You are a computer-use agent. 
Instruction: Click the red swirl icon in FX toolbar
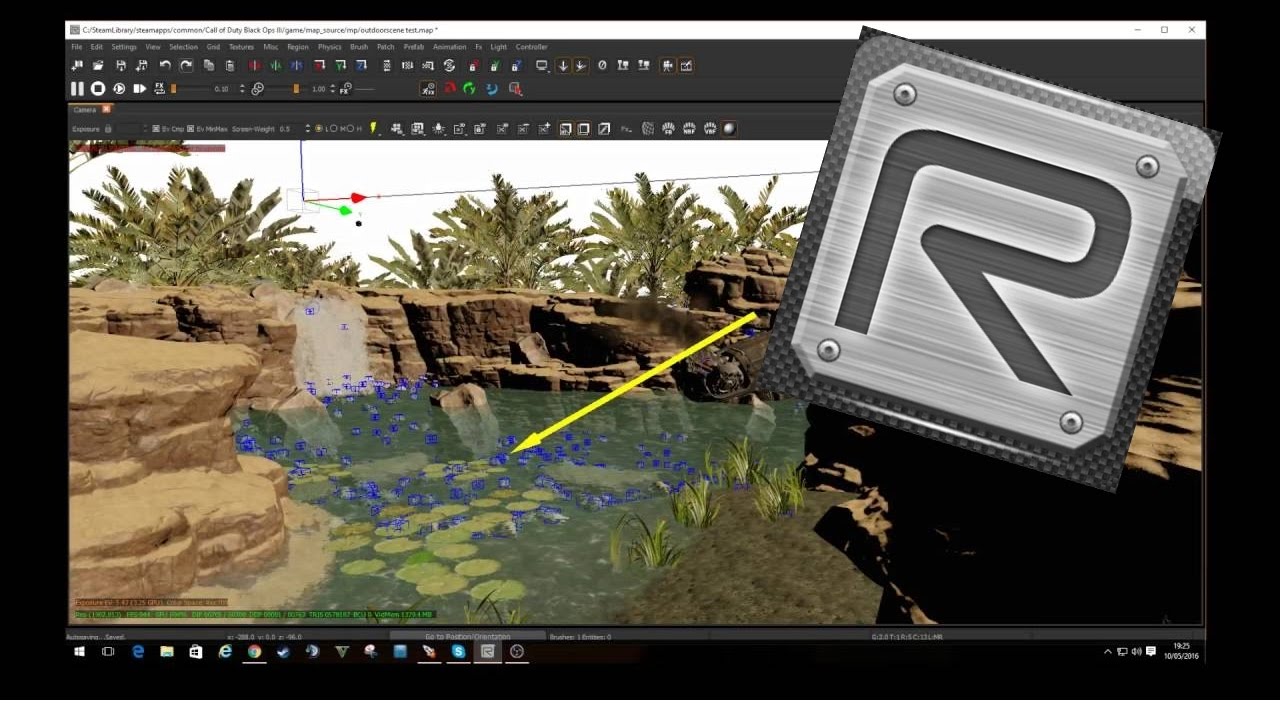[450, 89]
